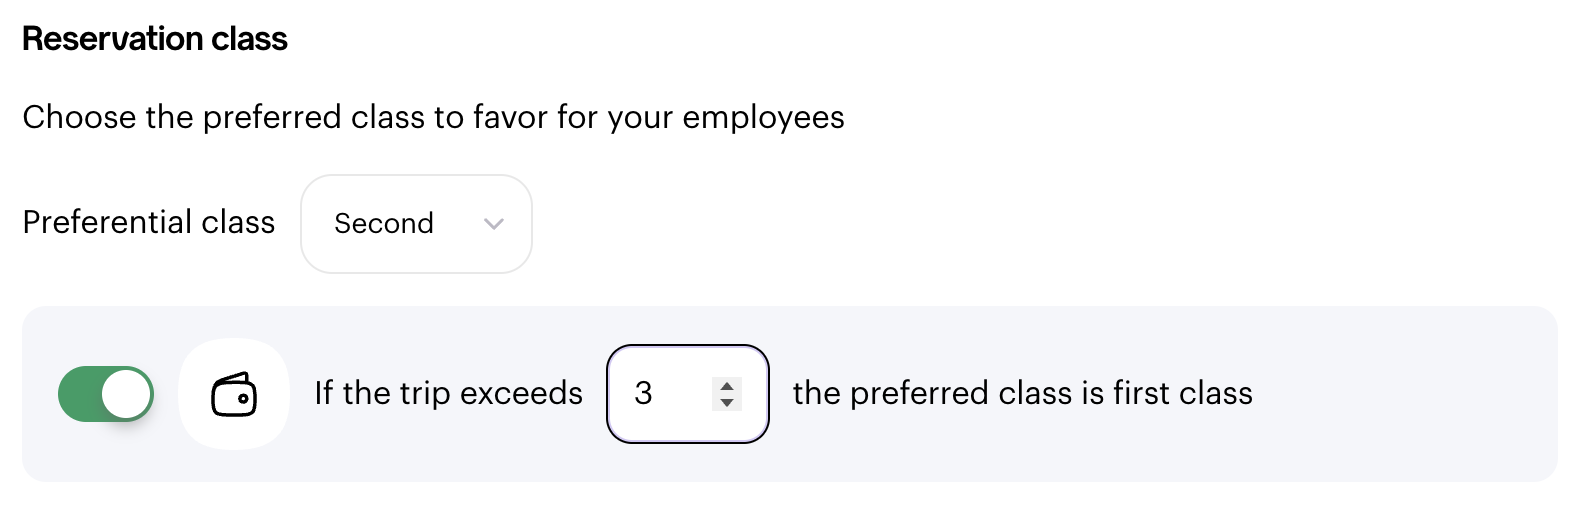Click the 'Reservation class' heading
The width and height of the screenshot is (1578, 506).
pos(155,39)
